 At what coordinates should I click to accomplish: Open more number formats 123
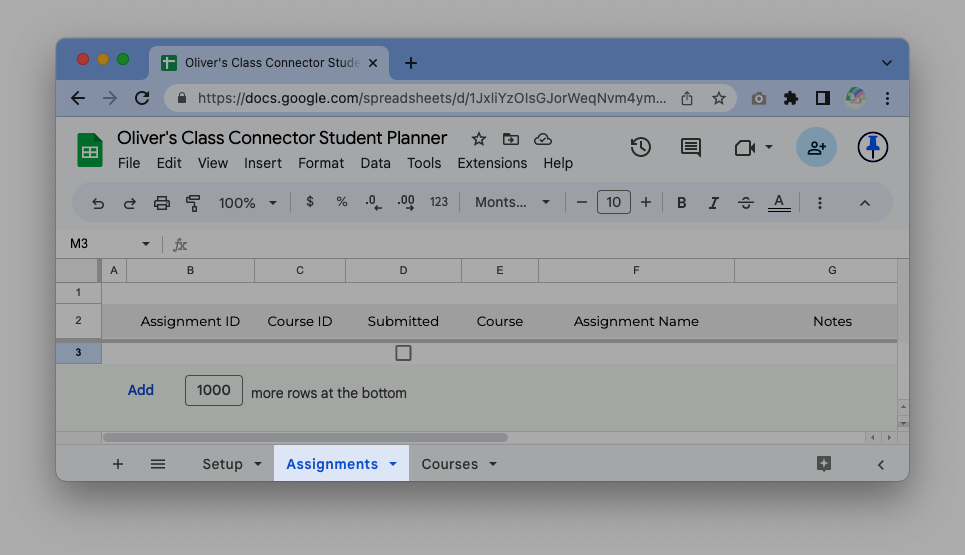click(439, 202)
